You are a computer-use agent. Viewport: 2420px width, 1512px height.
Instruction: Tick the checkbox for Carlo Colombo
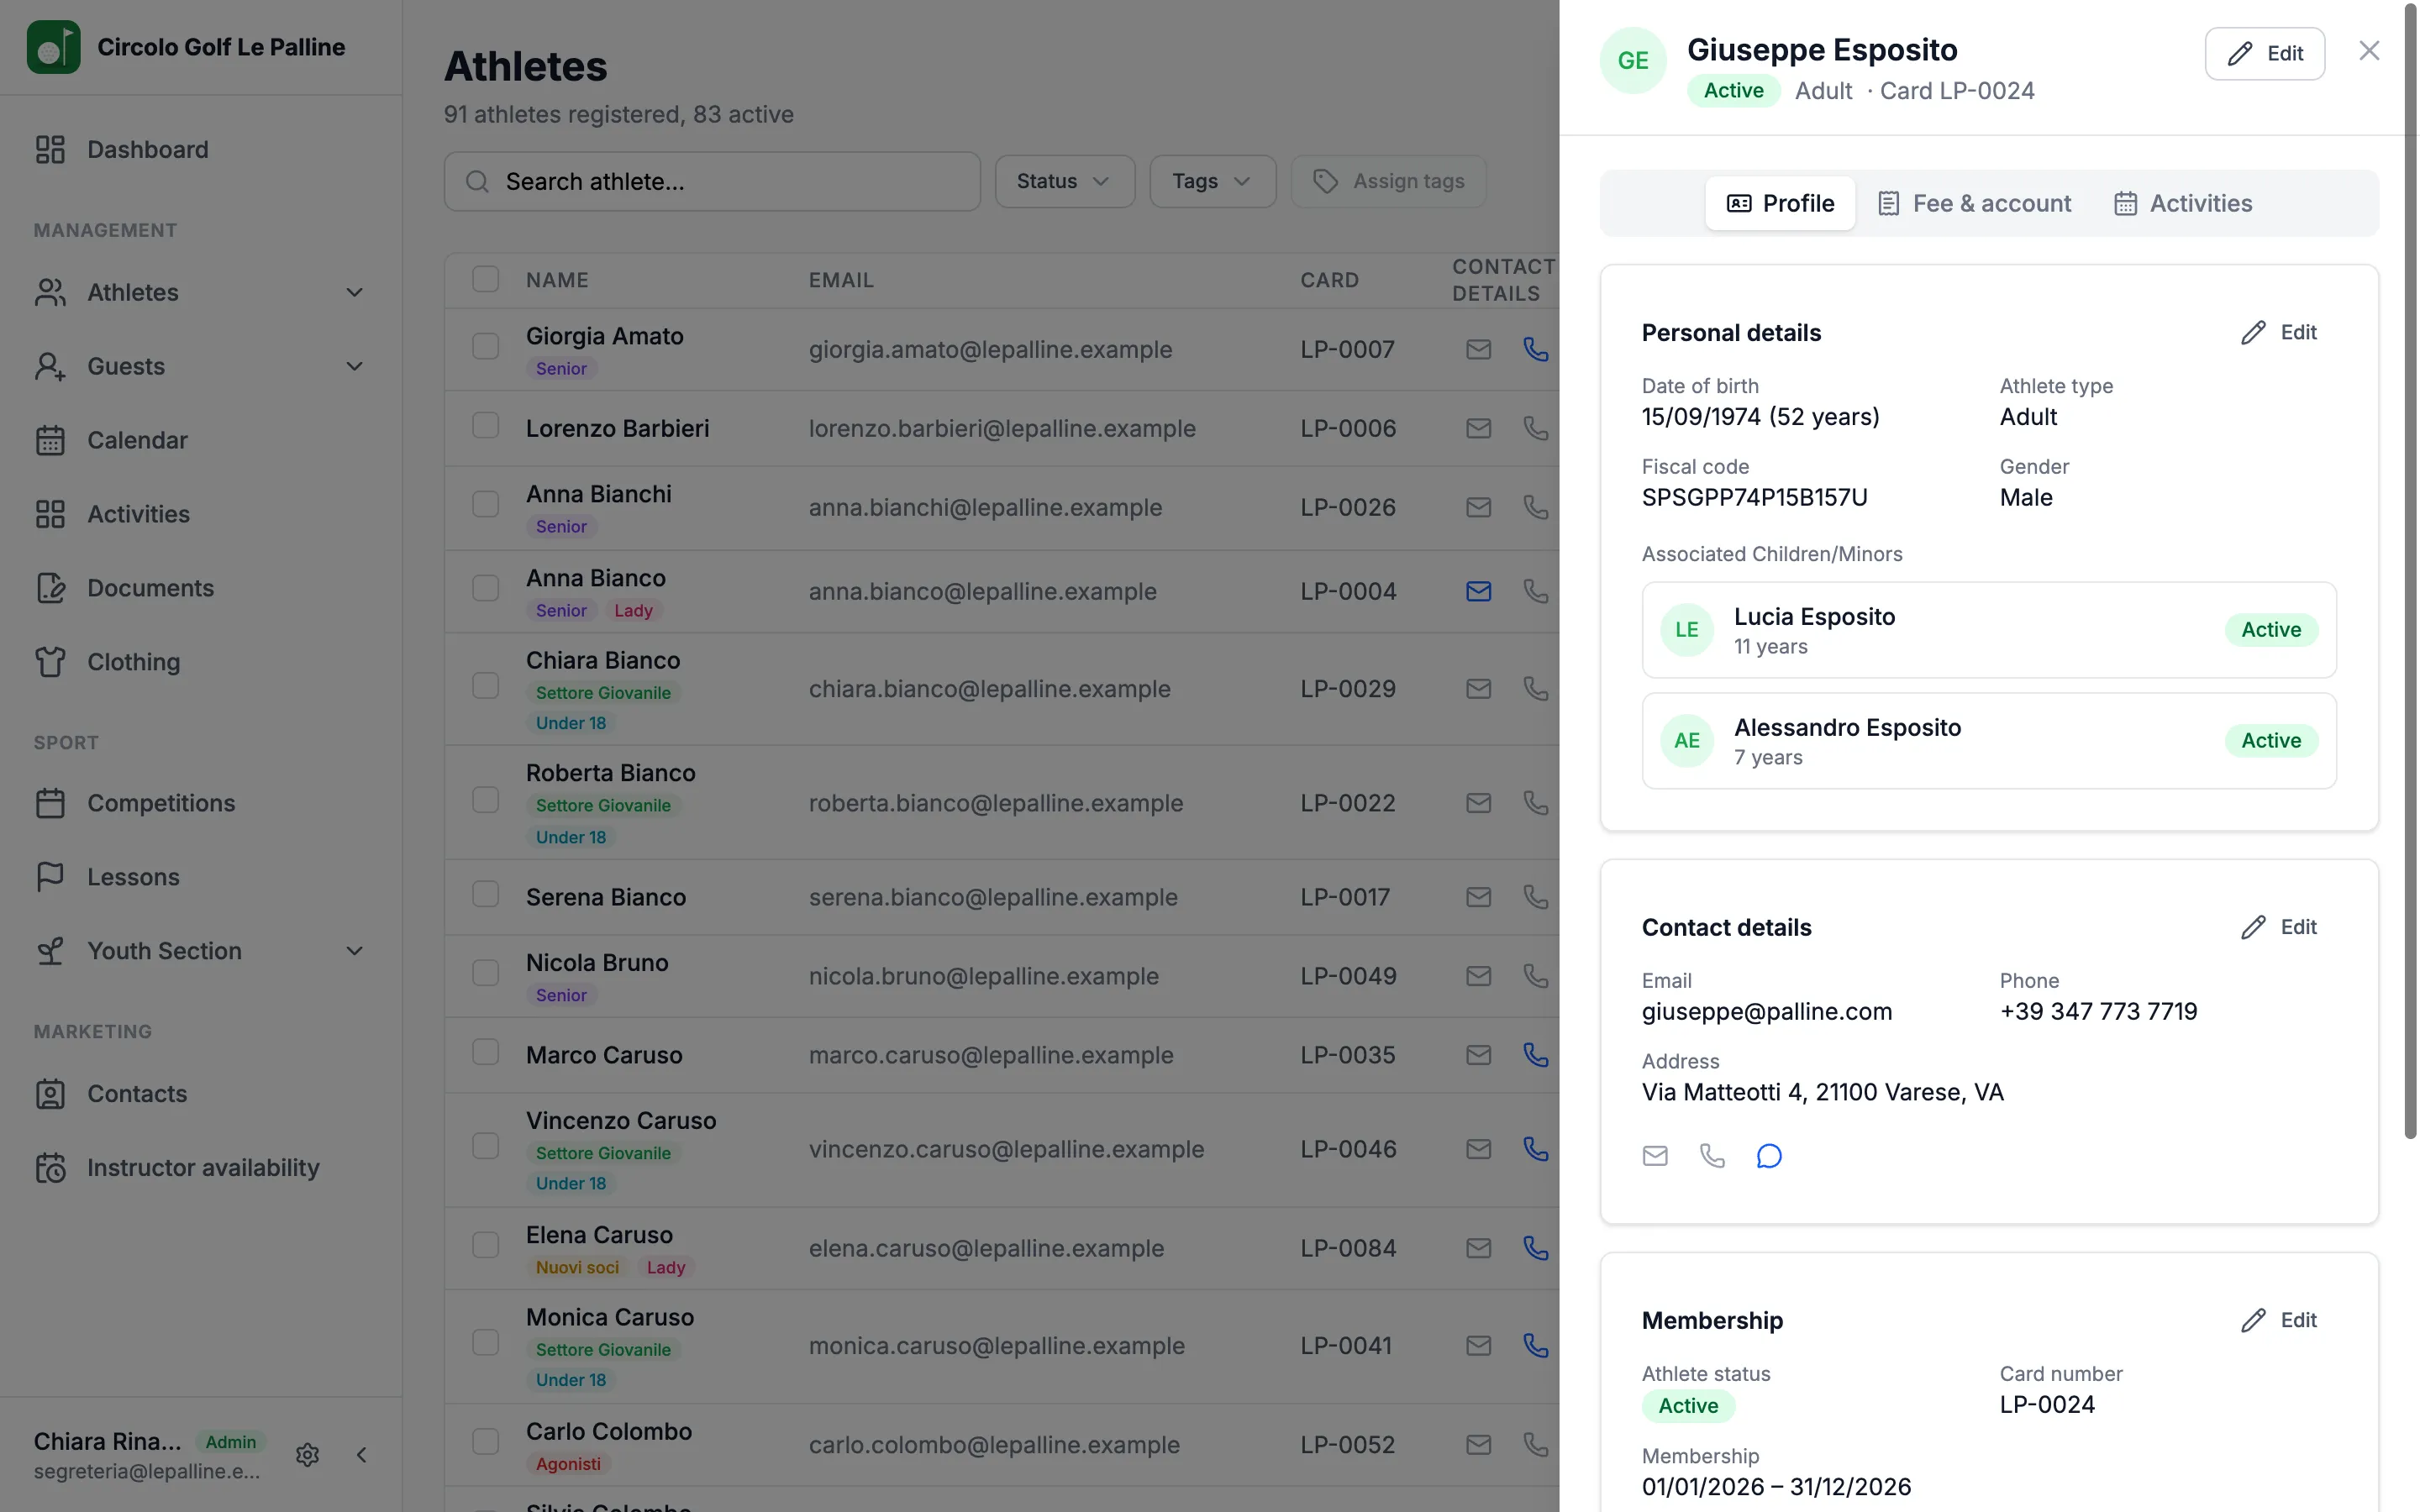click(486, 1442)
